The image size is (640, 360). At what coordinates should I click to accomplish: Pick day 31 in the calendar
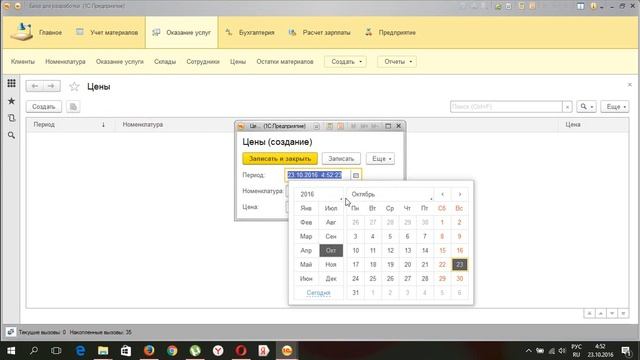pos(356,293)
